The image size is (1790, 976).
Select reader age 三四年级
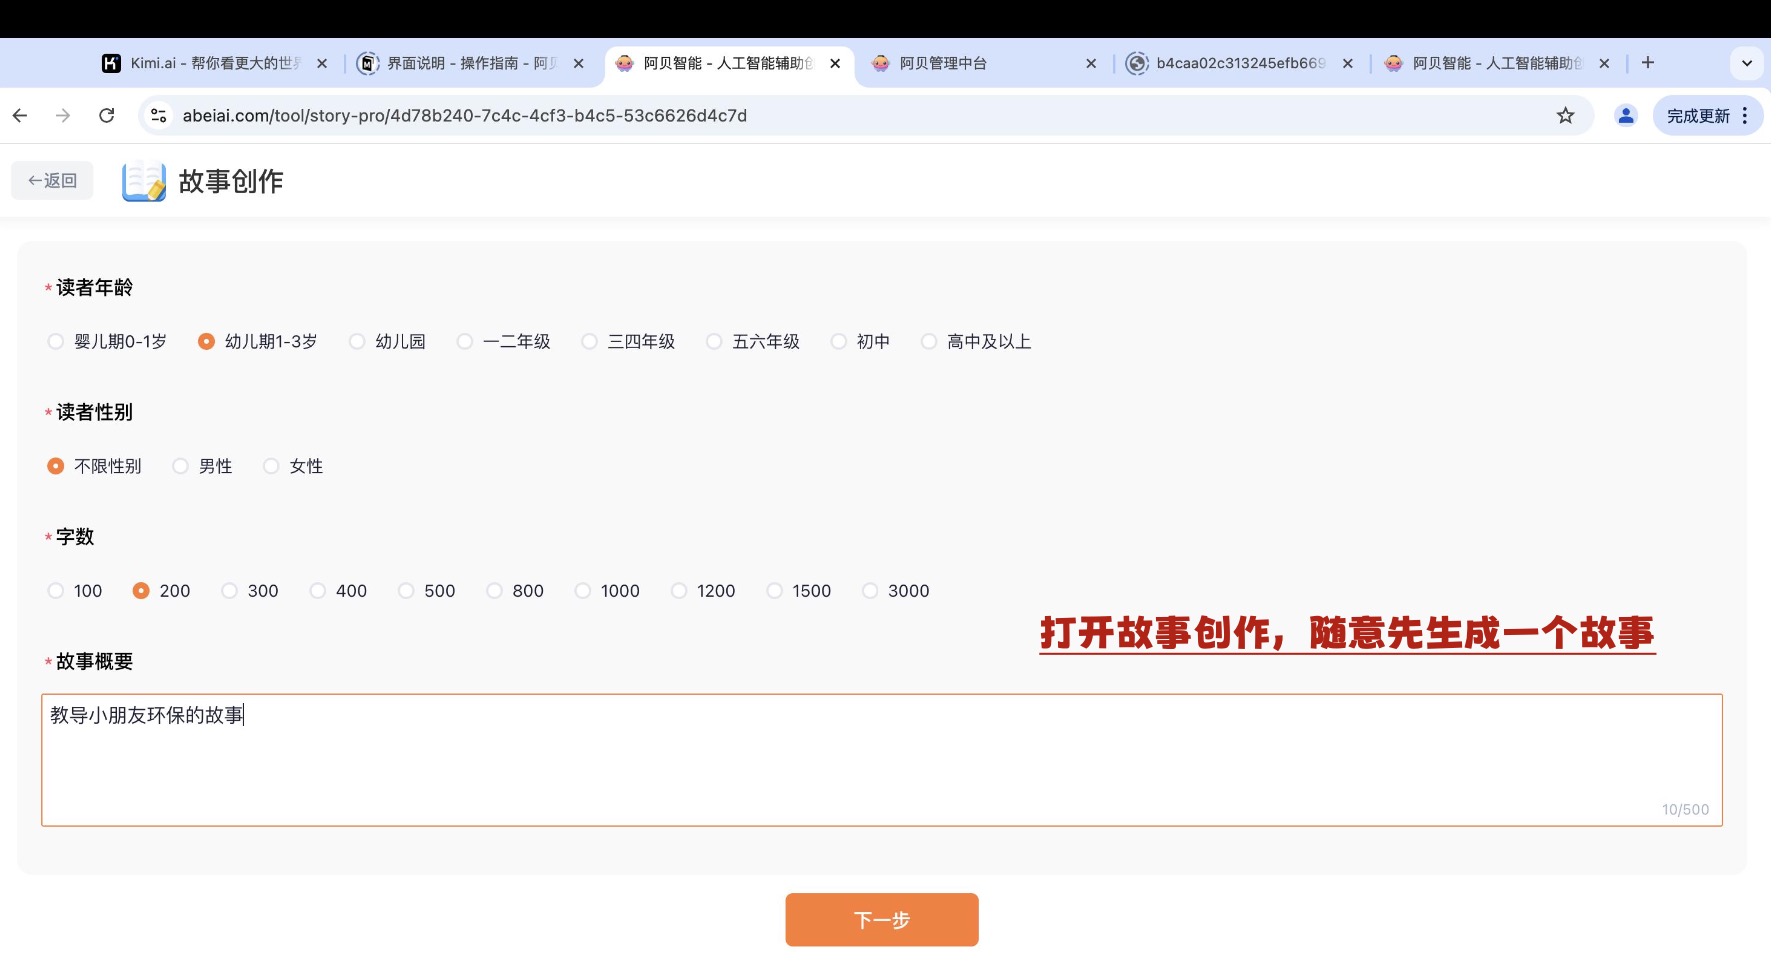[628, 342]
